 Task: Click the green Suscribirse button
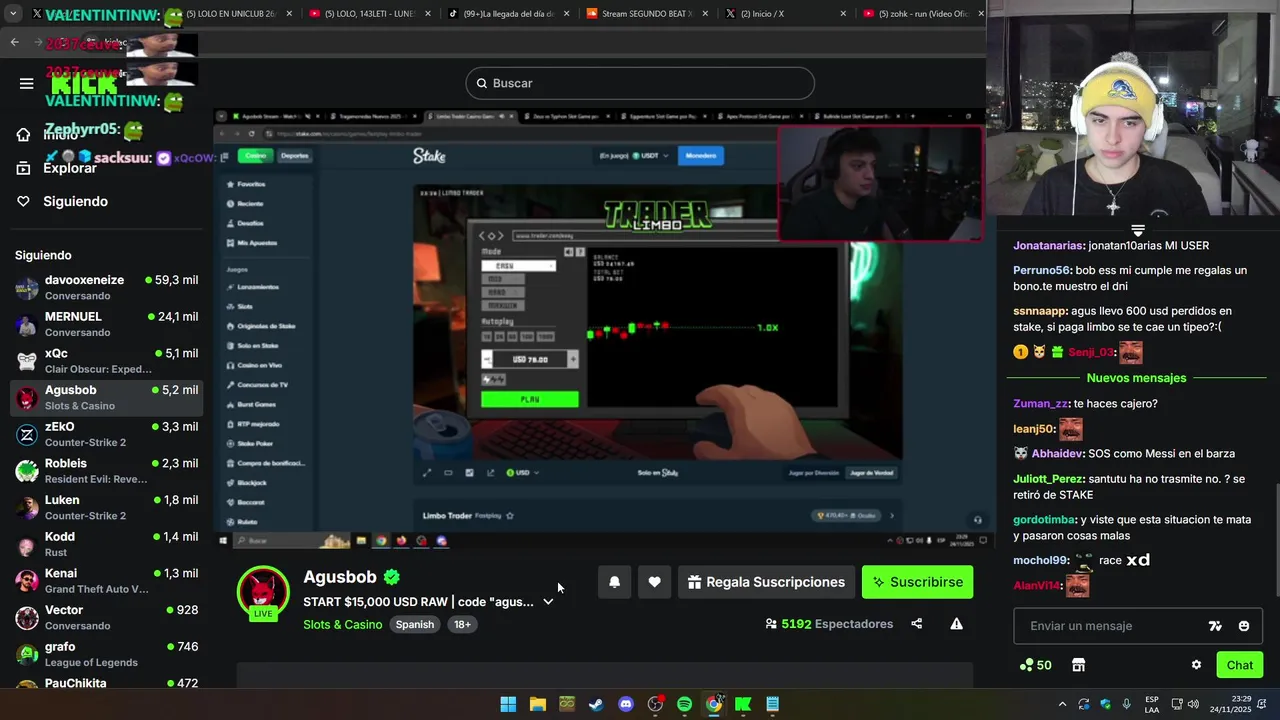917,582
